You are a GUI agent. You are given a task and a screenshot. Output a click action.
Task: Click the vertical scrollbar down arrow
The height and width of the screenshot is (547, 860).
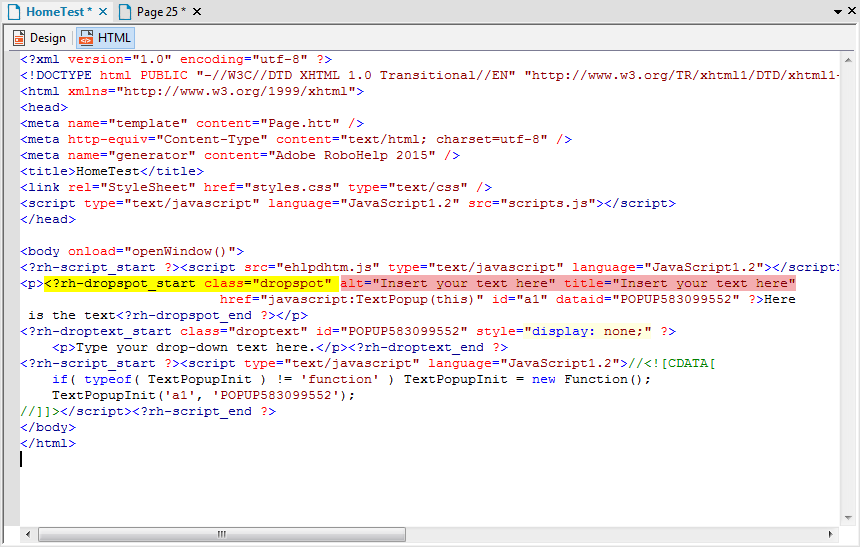(x=848, y=517)
